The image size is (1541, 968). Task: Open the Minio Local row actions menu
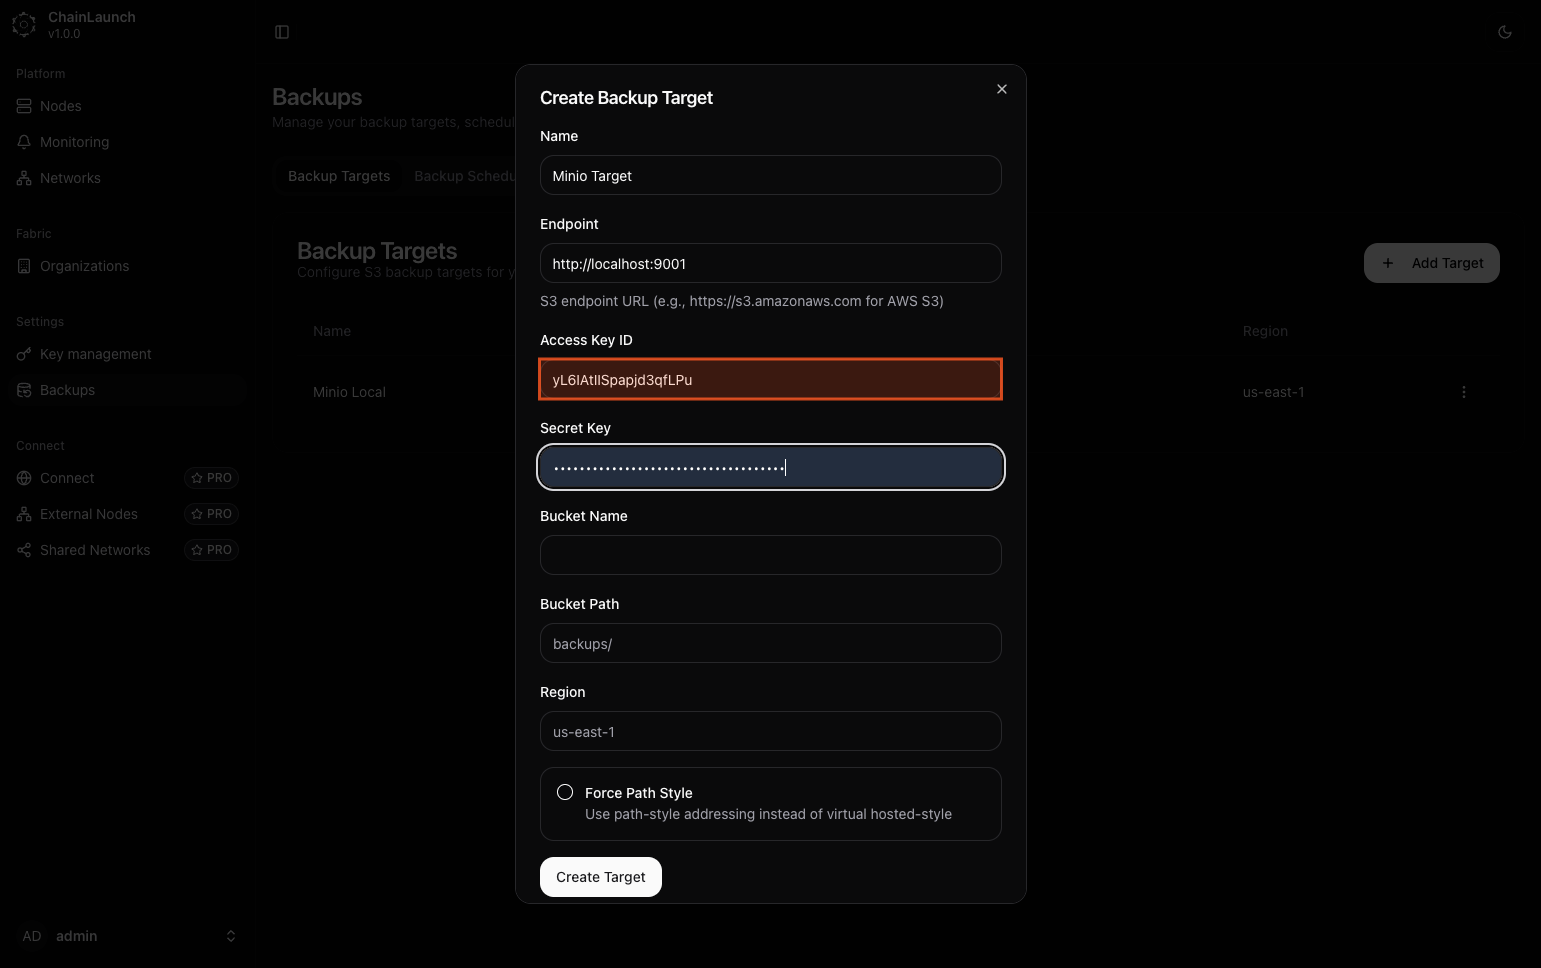[1463, 392]
